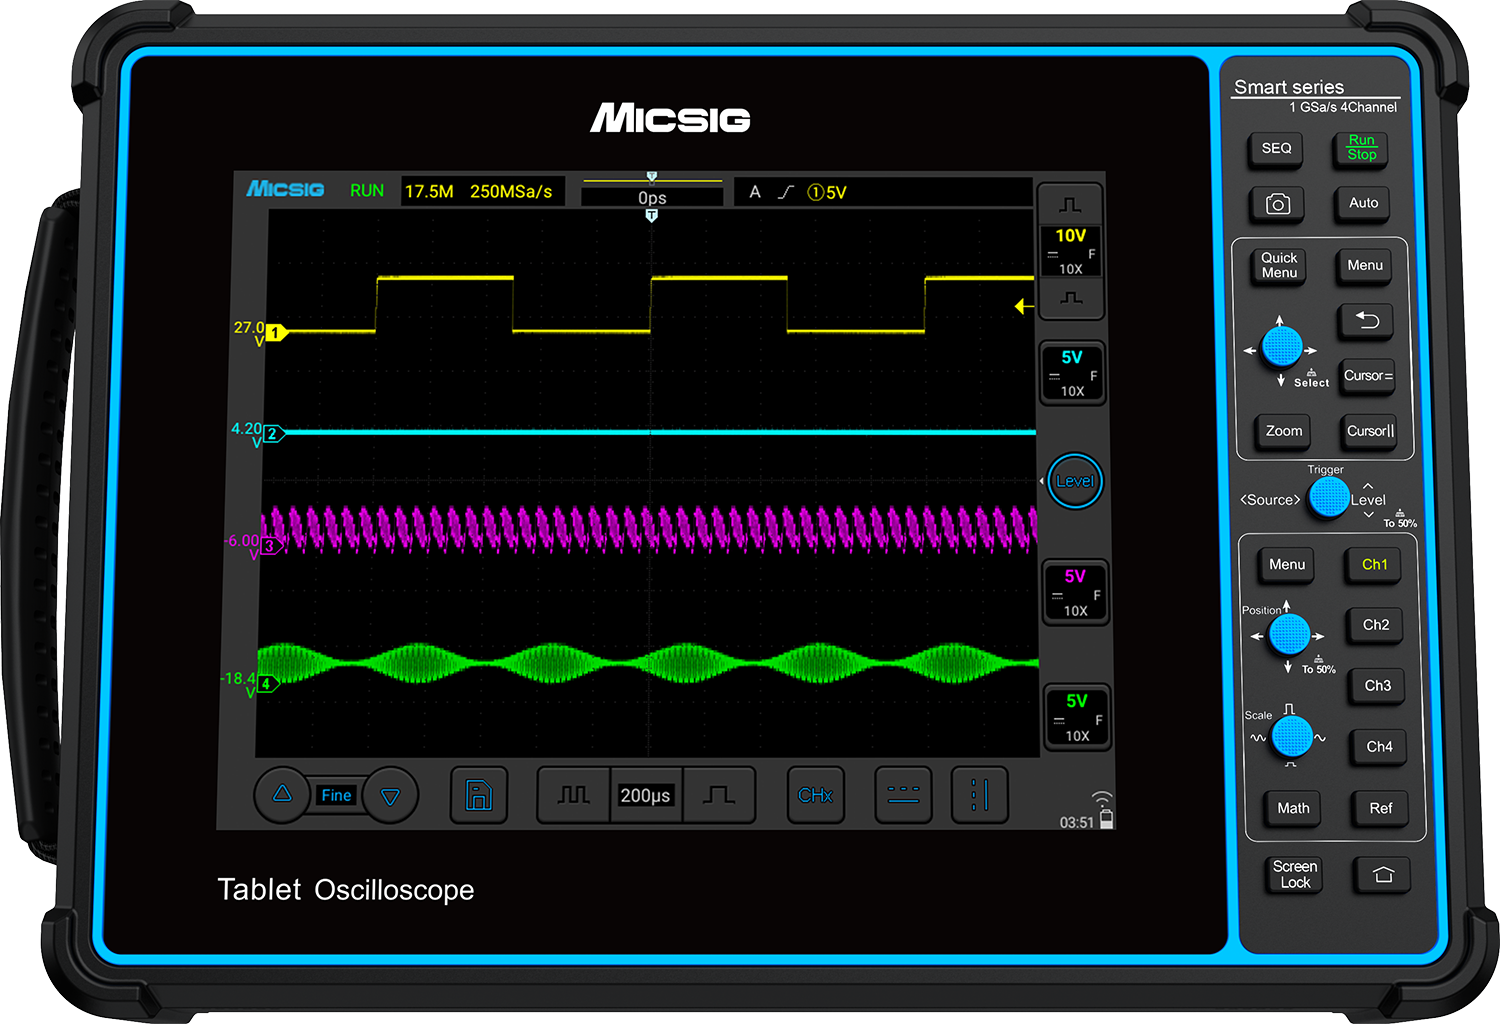Screen dimensions: 1500x1024
Task: Click the blue Position knob
Action: point(1289,634)
